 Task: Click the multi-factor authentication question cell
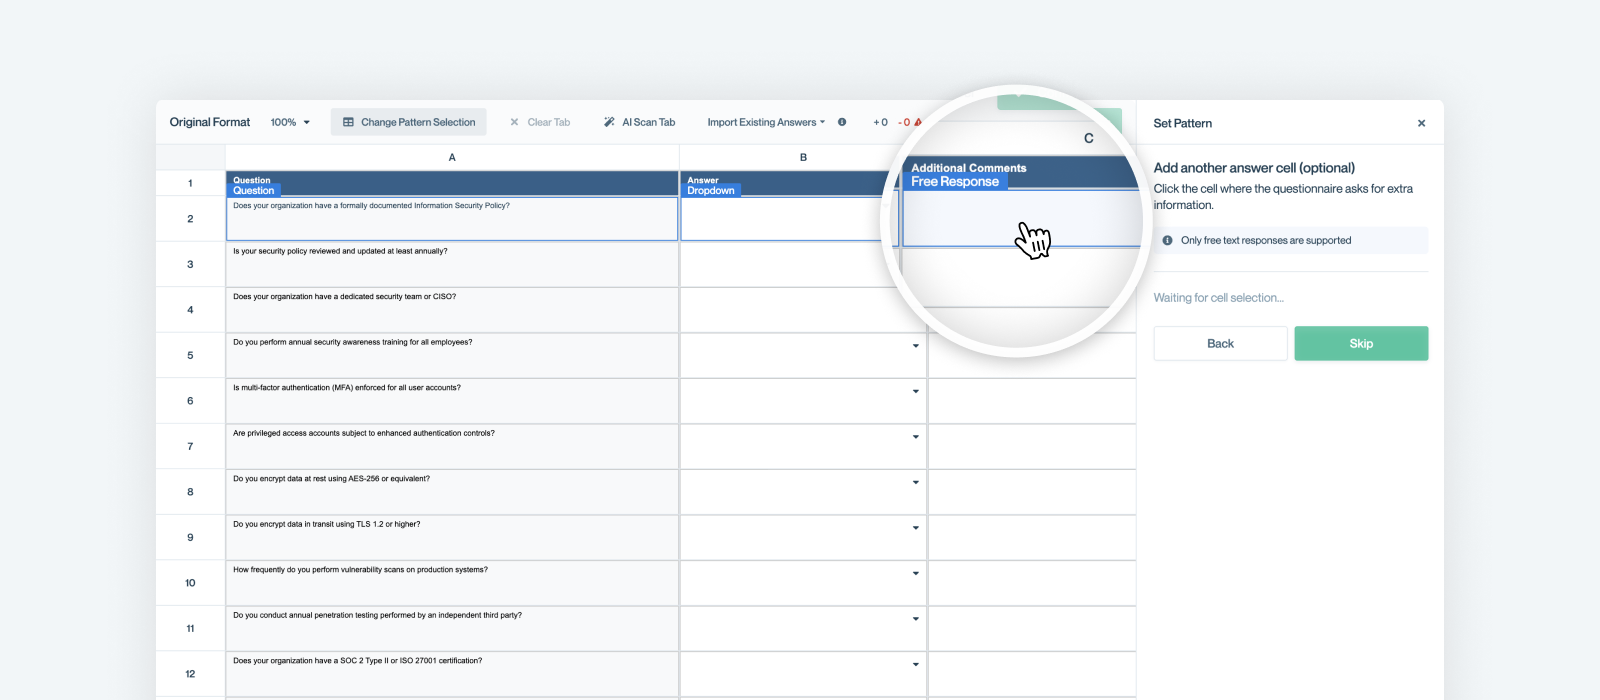point(452,401)
